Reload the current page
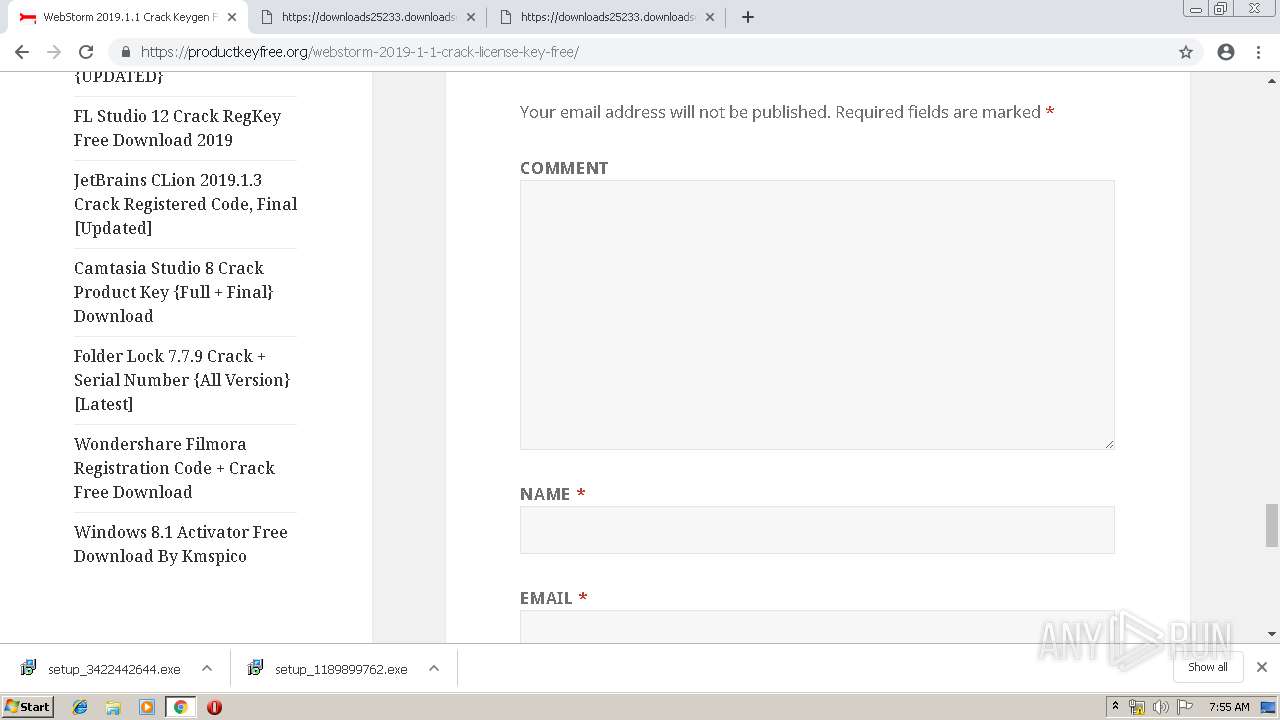This screenshot has width=1280, height=720. tap(86, 52)
